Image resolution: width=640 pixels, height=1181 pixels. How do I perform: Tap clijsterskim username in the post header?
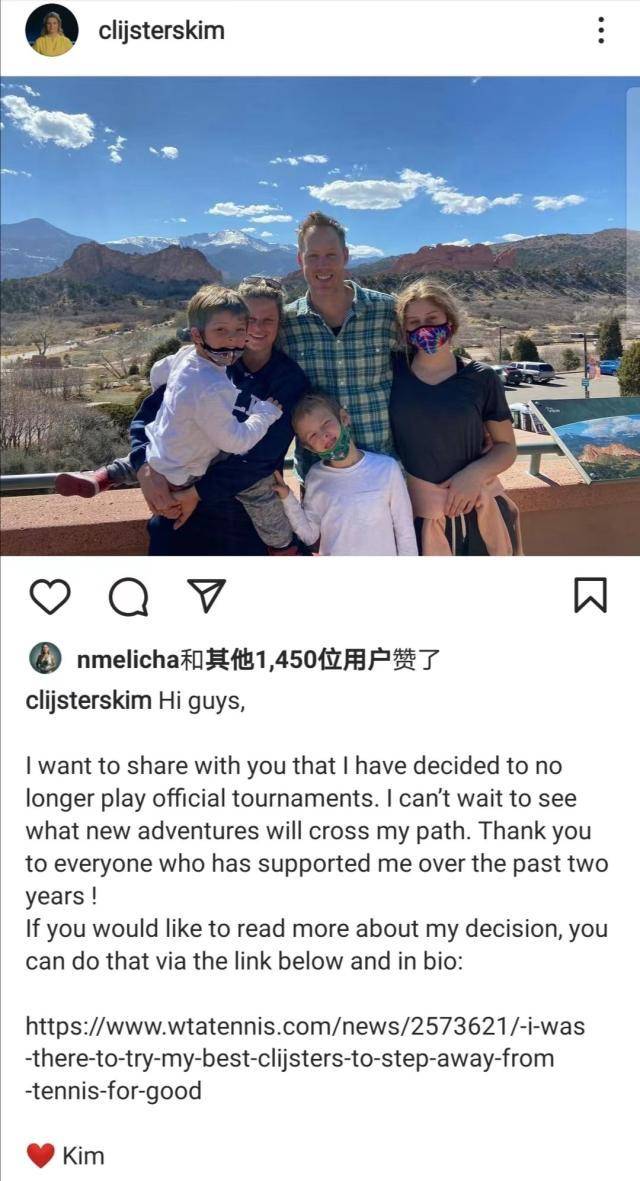click(161, 31)
